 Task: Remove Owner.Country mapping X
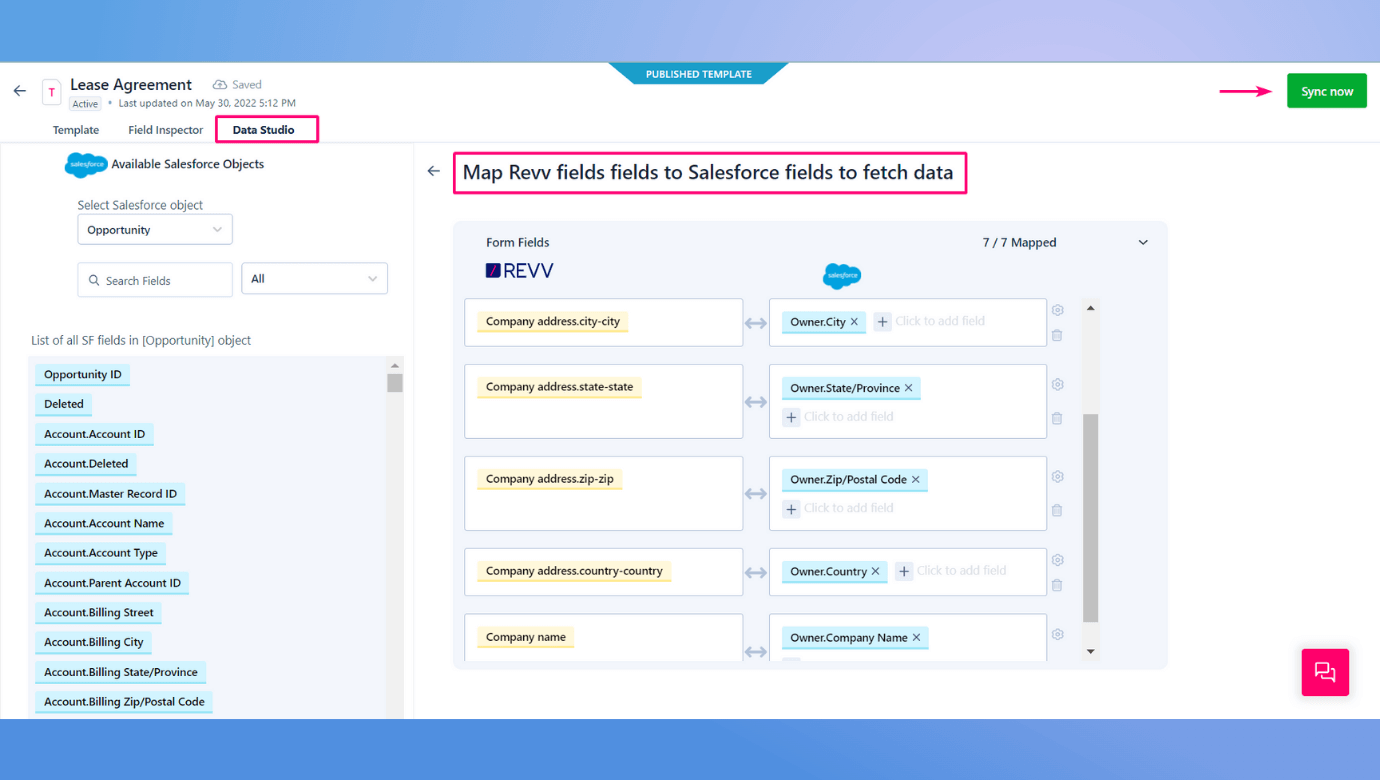click(x=875, y=572)
